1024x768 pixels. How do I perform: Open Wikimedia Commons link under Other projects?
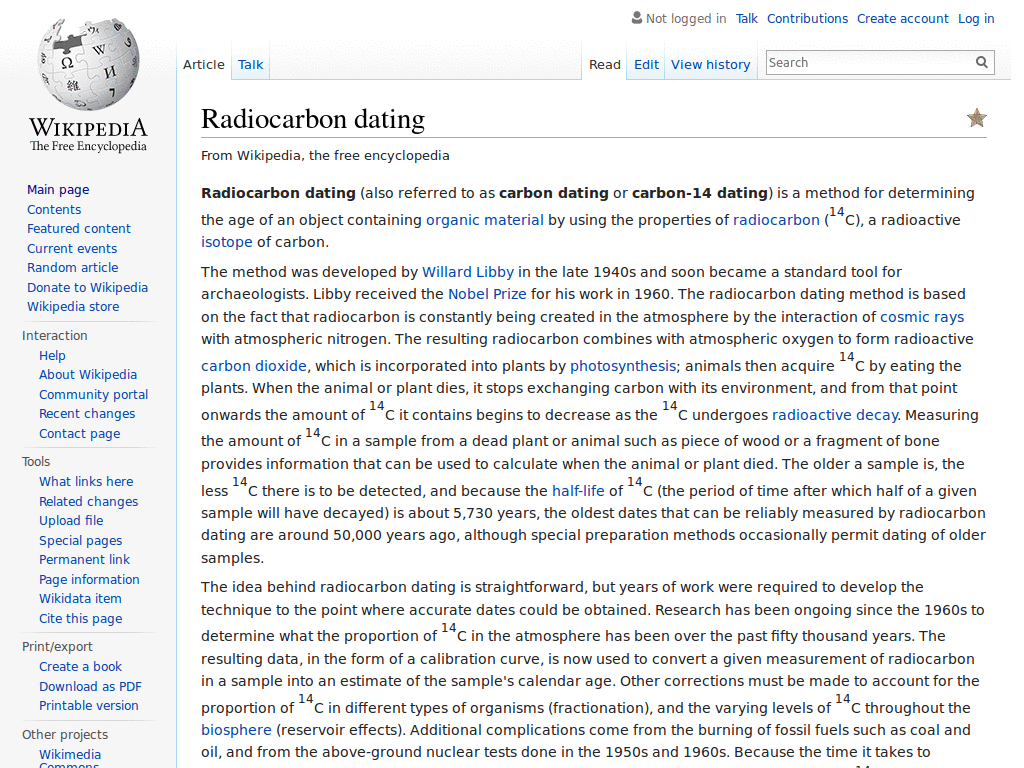click(x=70, y=759)
